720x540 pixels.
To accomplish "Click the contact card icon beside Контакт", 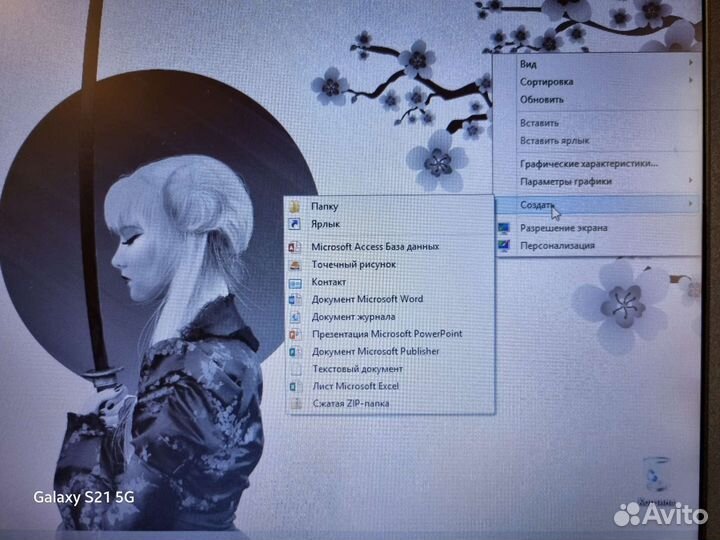I will pyautogui.click(x=295, y=283).
